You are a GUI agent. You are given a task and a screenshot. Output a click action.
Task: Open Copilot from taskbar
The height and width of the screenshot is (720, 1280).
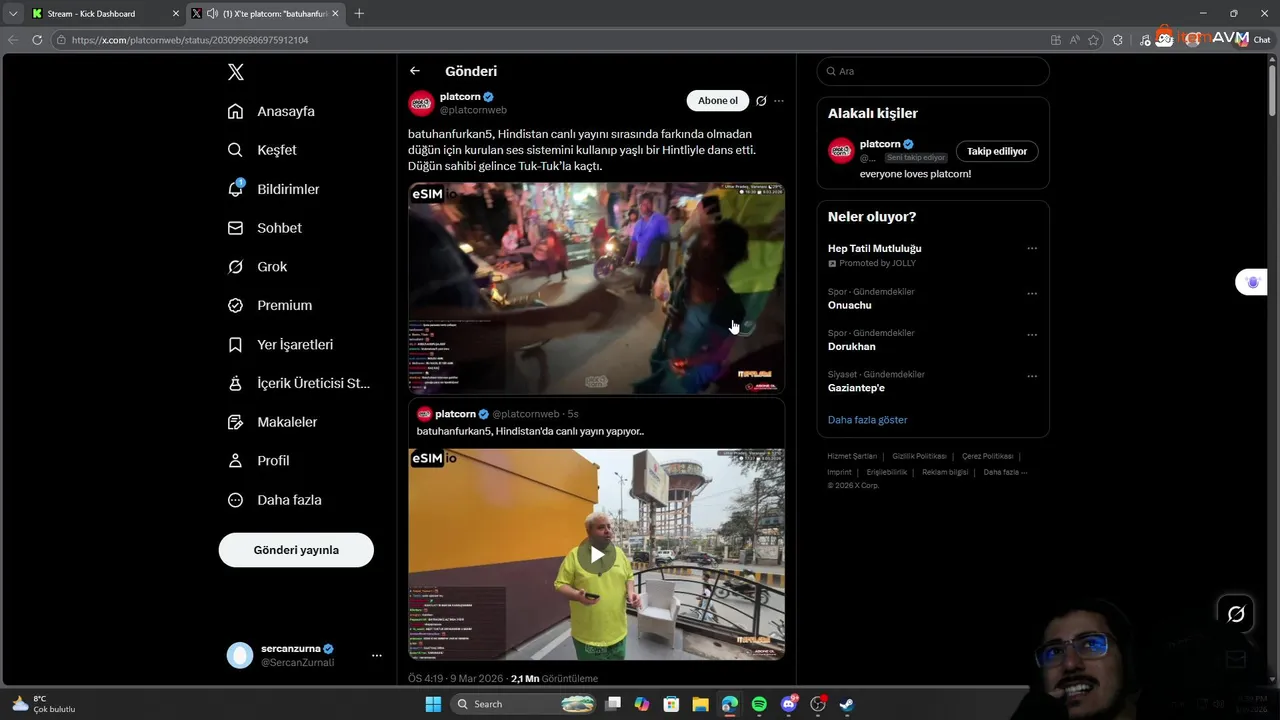pyautogui.click(x=642, y=704)
